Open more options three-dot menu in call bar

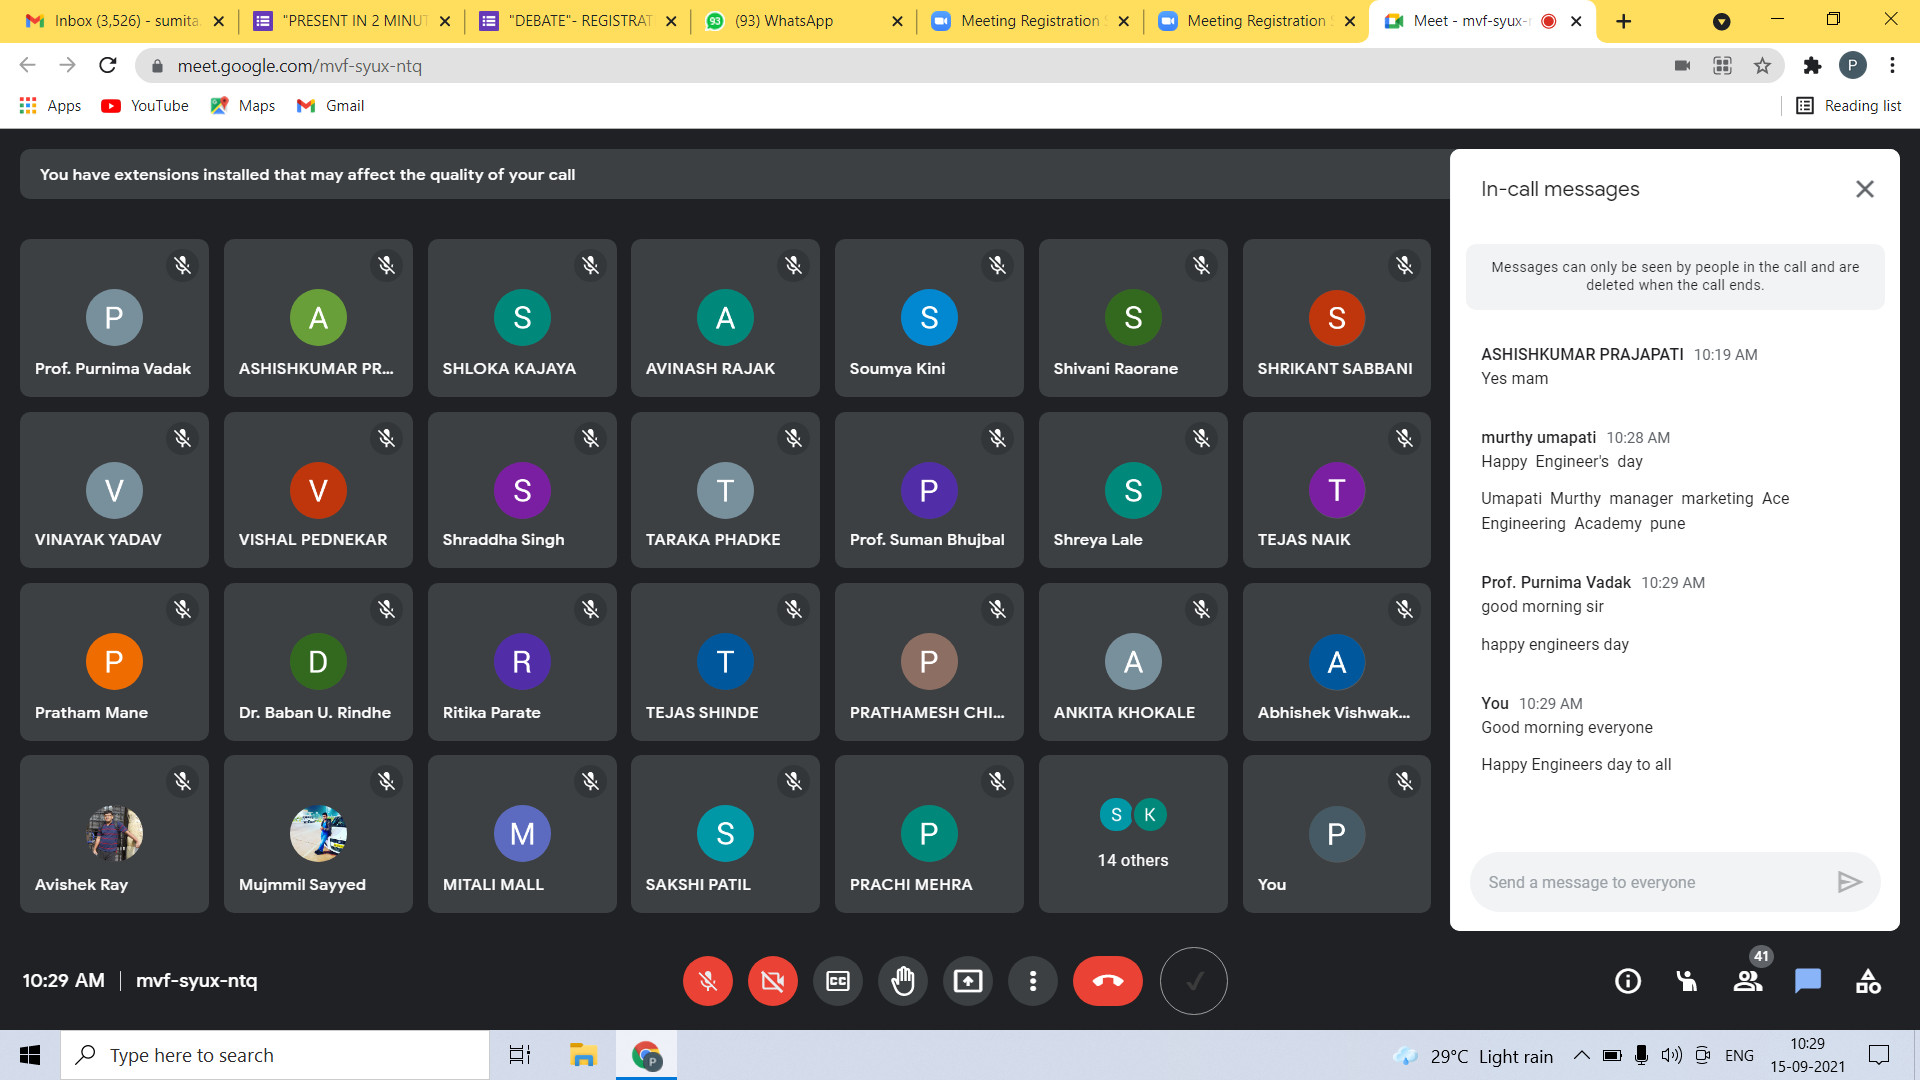coord(1033,981)
